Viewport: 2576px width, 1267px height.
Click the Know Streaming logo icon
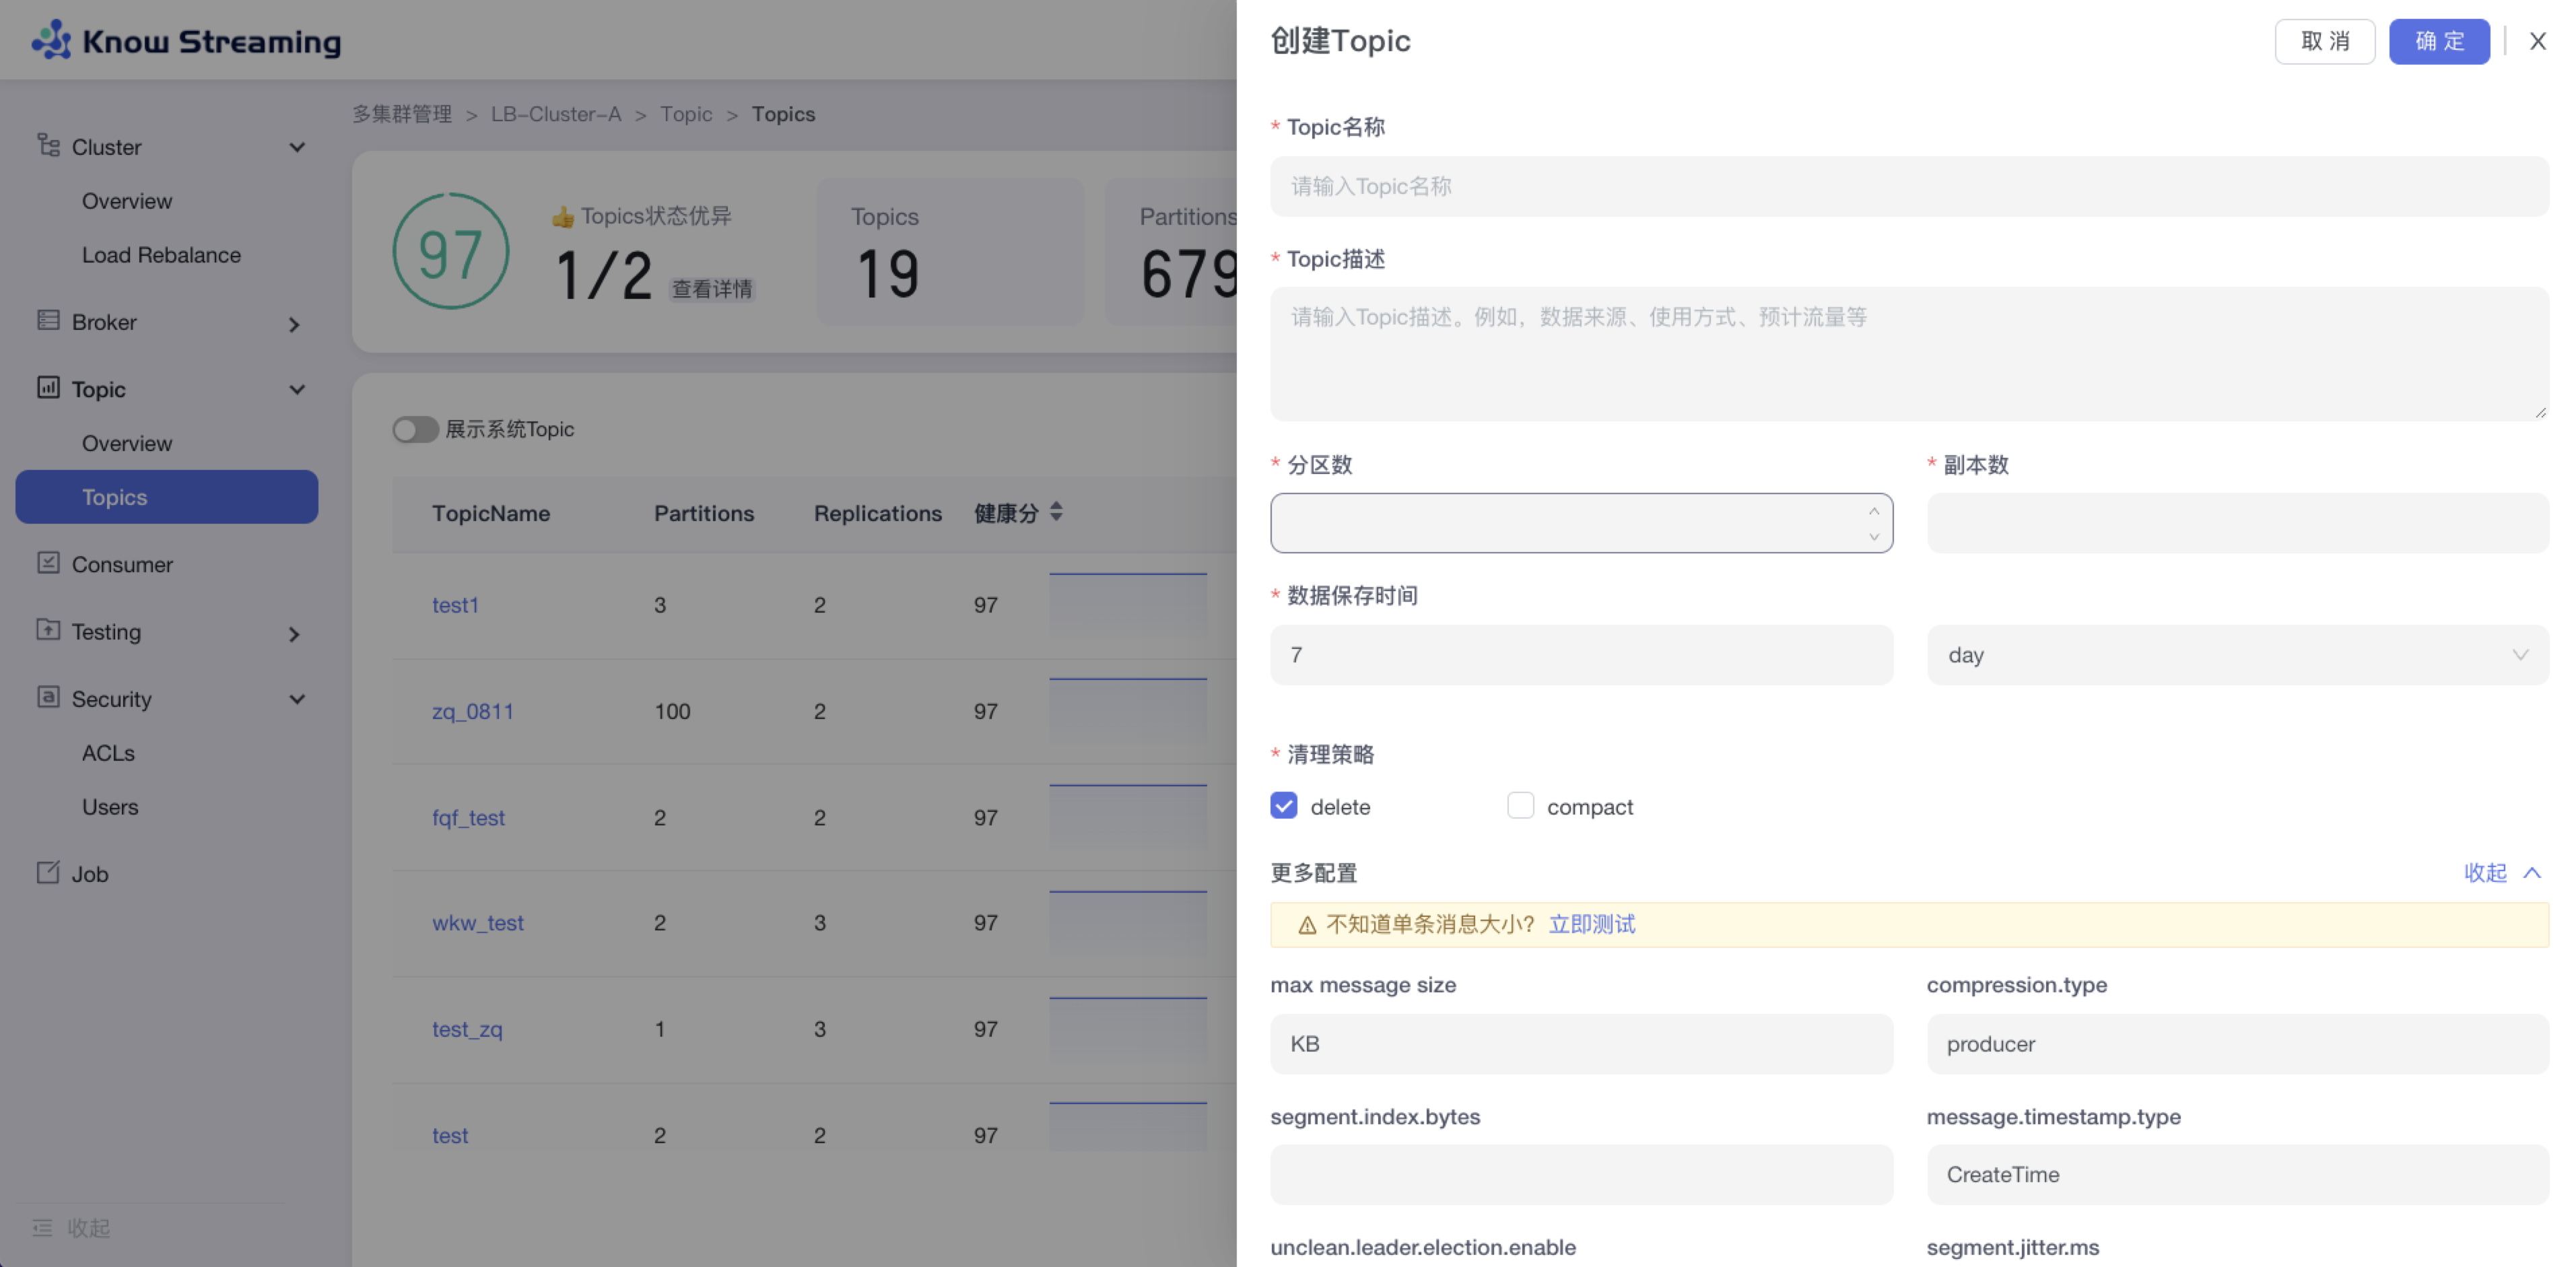(x=51, y=40)
